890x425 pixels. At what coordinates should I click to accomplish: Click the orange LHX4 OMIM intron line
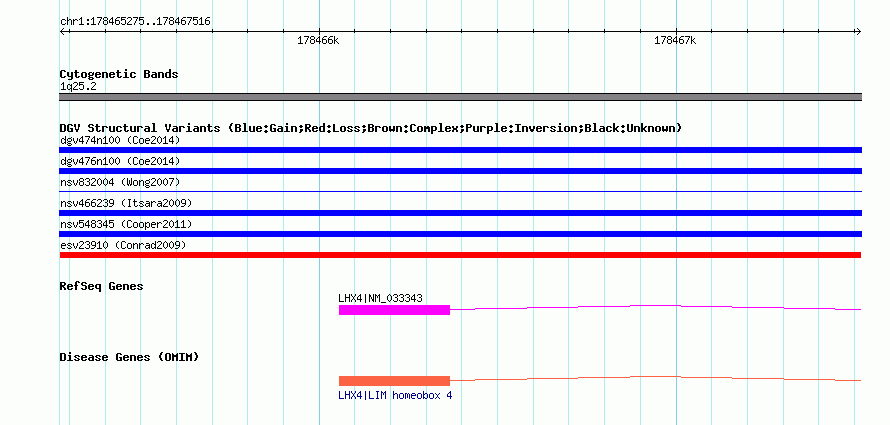[x=656, y=378]
